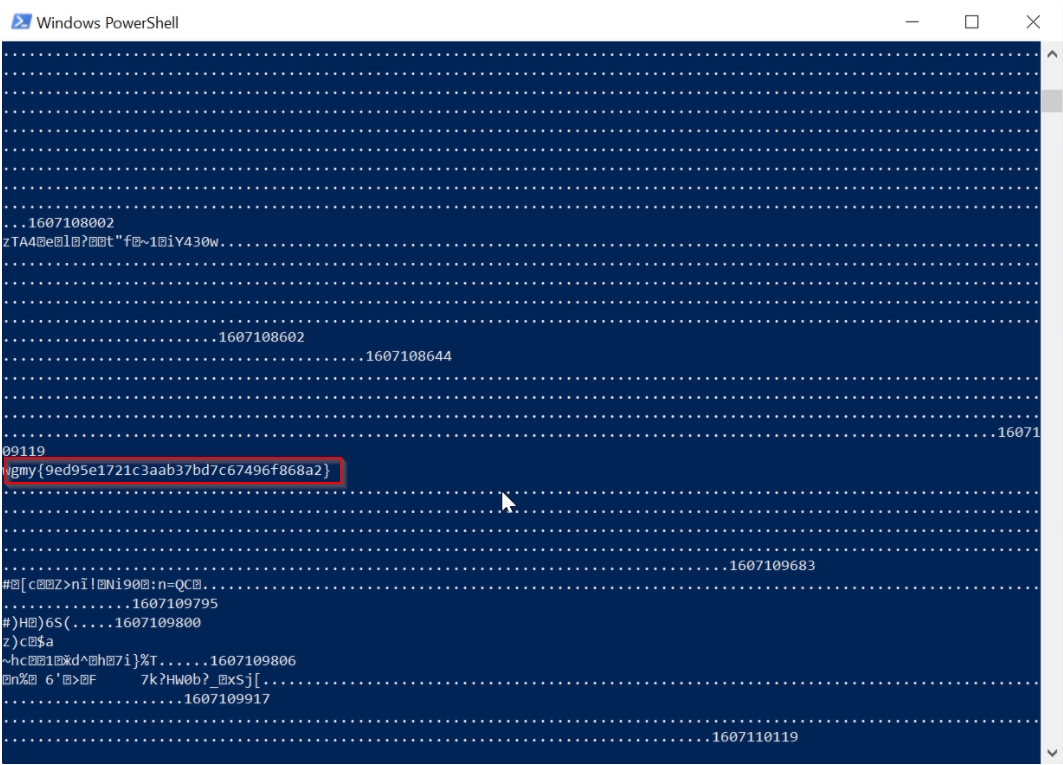This screenshot has width=1063, height=765.
Task: Click the number 1607109806 in the output
Action: point(253,661)
